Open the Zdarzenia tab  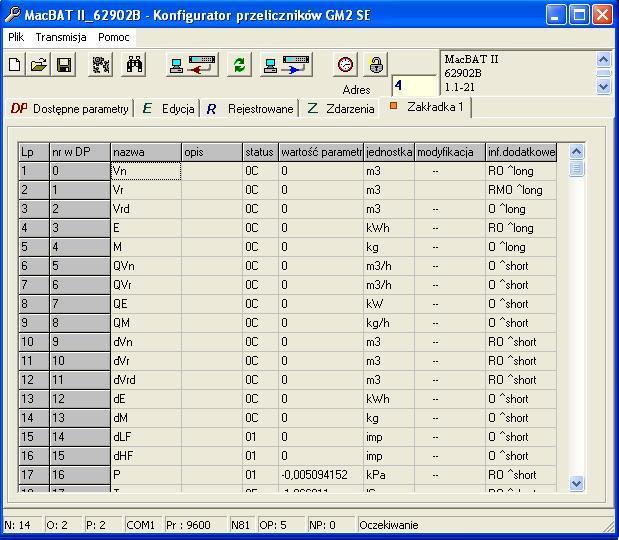[340, 109]
